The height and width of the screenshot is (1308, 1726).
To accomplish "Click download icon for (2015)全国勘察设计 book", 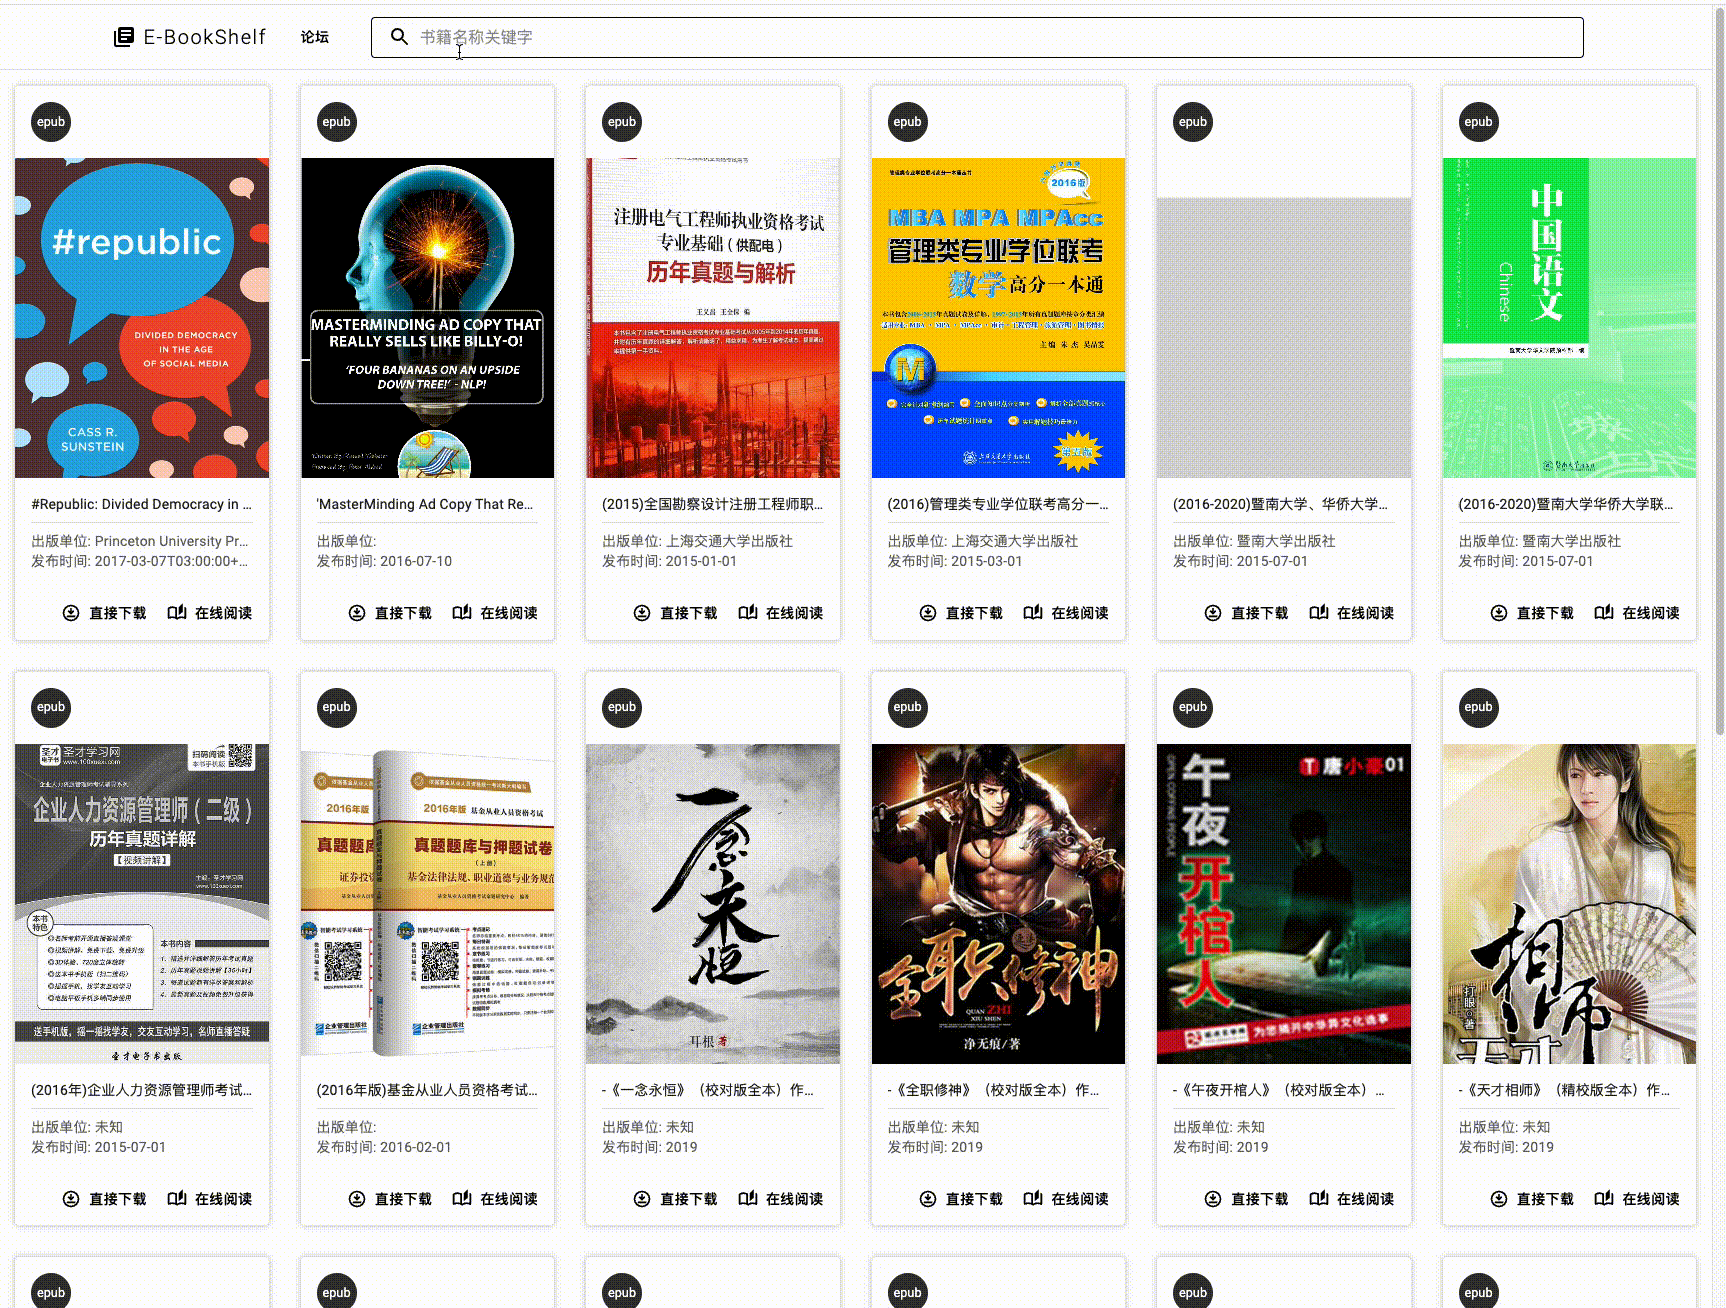I will (x=642, y=613).
